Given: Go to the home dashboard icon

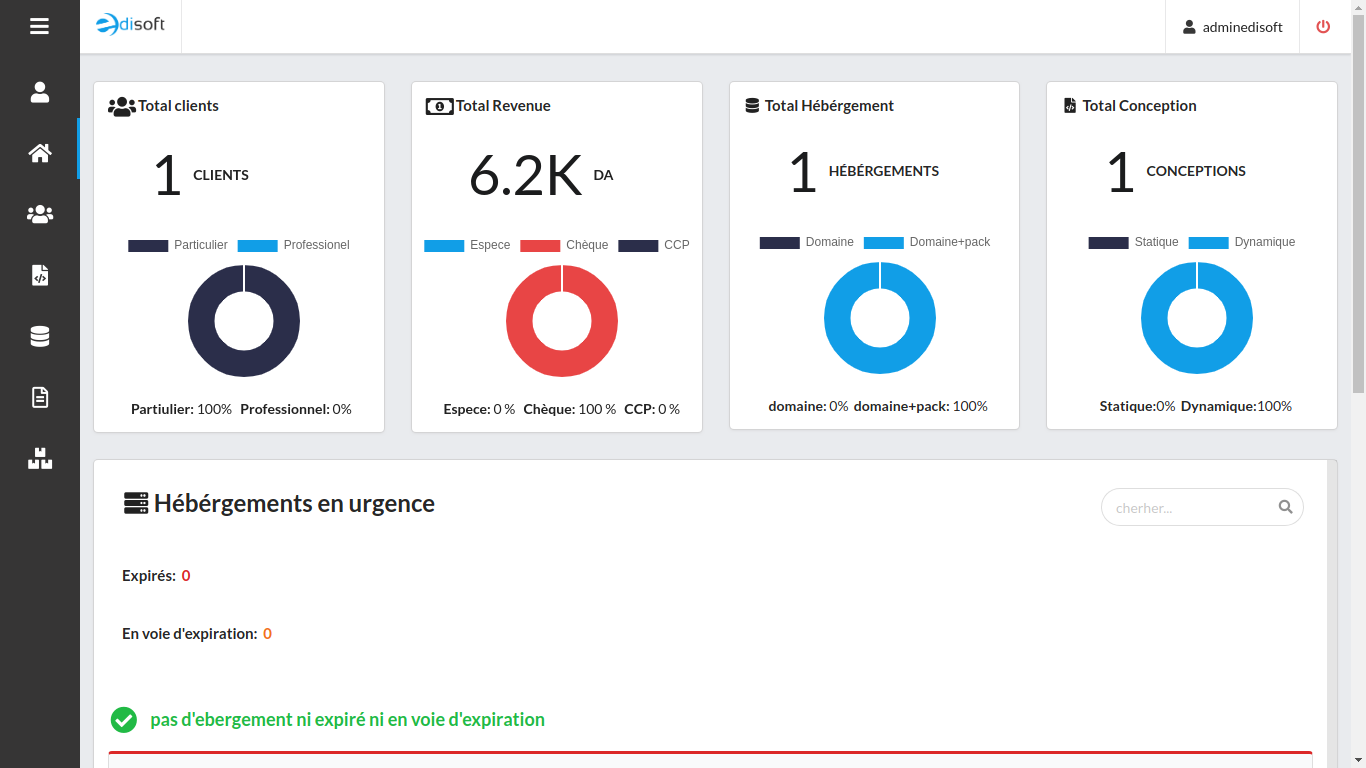Looking at the screenshot, I should point(39,153).
